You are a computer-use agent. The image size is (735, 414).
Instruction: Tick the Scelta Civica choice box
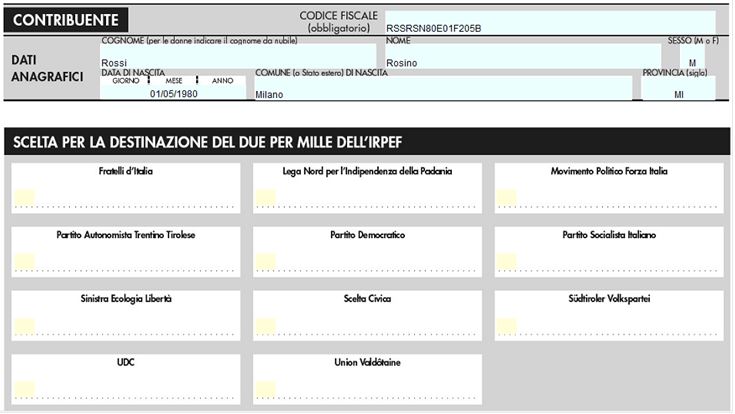click(266, 325)
